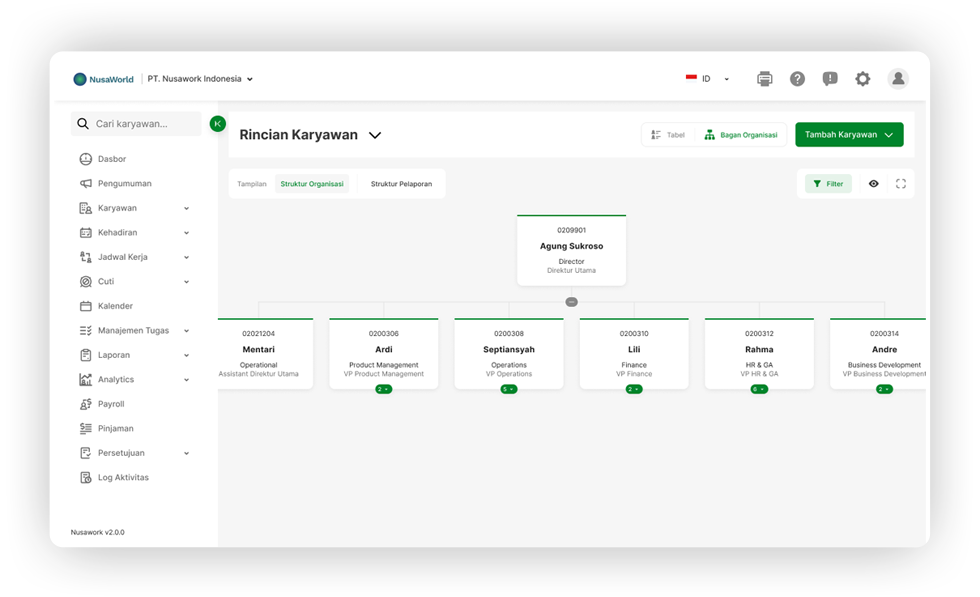This screenshot has height=597, width=980.
Task: Select the Struktur Pelaporan tab
Action: click(401, 184)
